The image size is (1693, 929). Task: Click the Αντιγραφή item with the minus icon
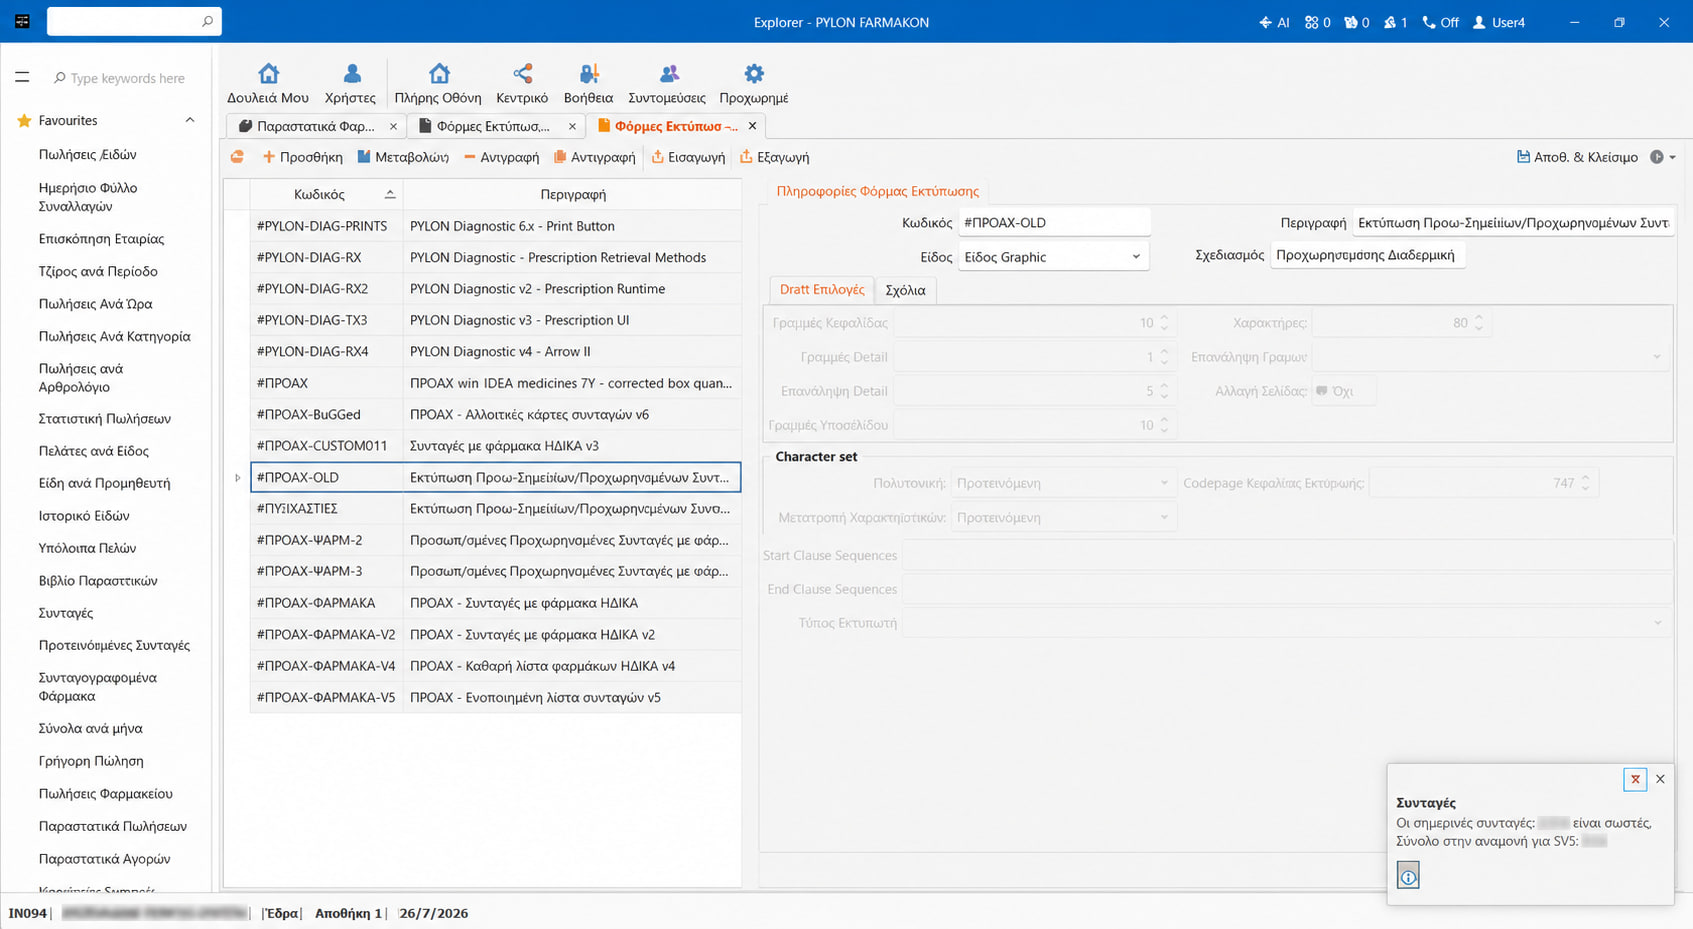point(501,157)
